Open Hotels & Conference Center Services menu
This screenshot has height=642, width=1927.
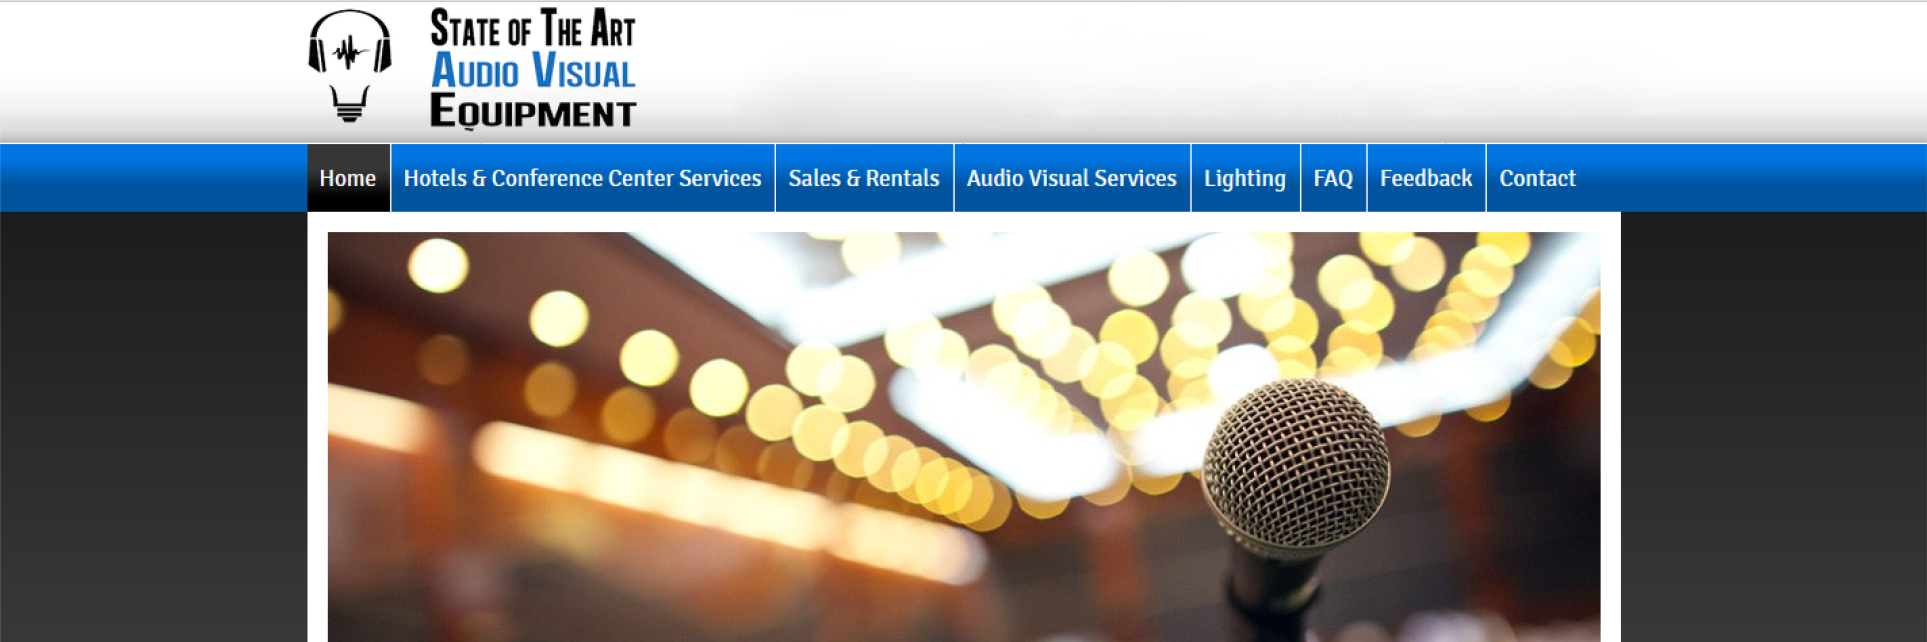click(583, 178)
